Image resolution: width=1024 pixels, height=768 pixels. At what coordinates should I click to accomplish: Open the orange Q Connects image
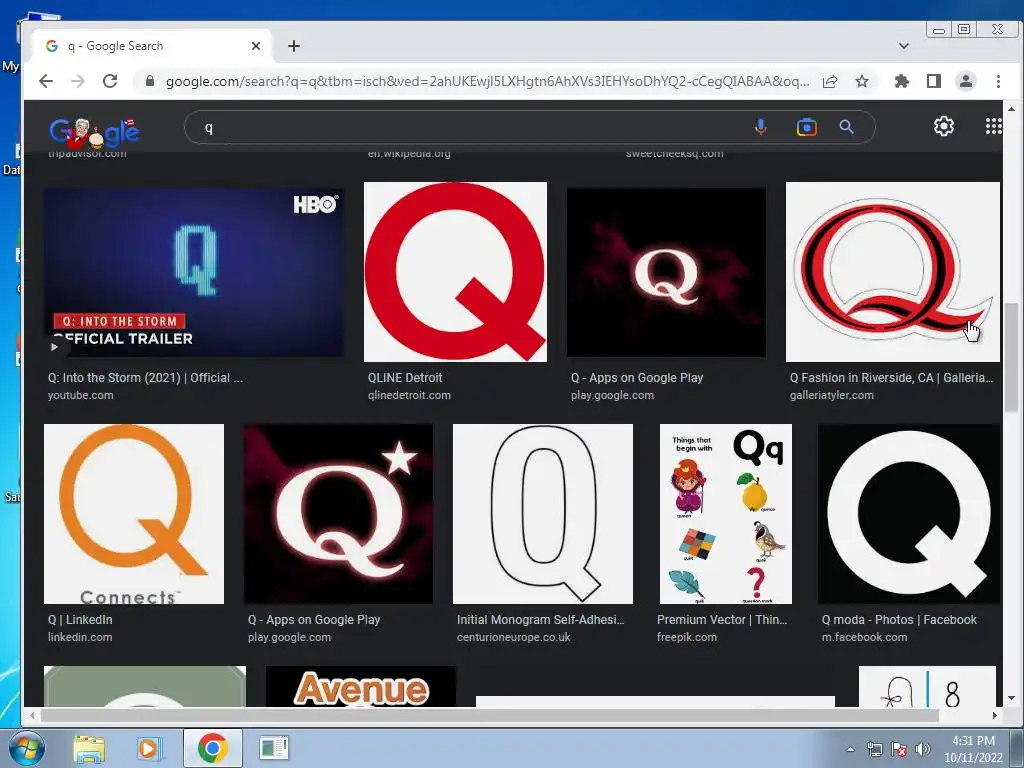pyautogui.click(x=134, y=514)
